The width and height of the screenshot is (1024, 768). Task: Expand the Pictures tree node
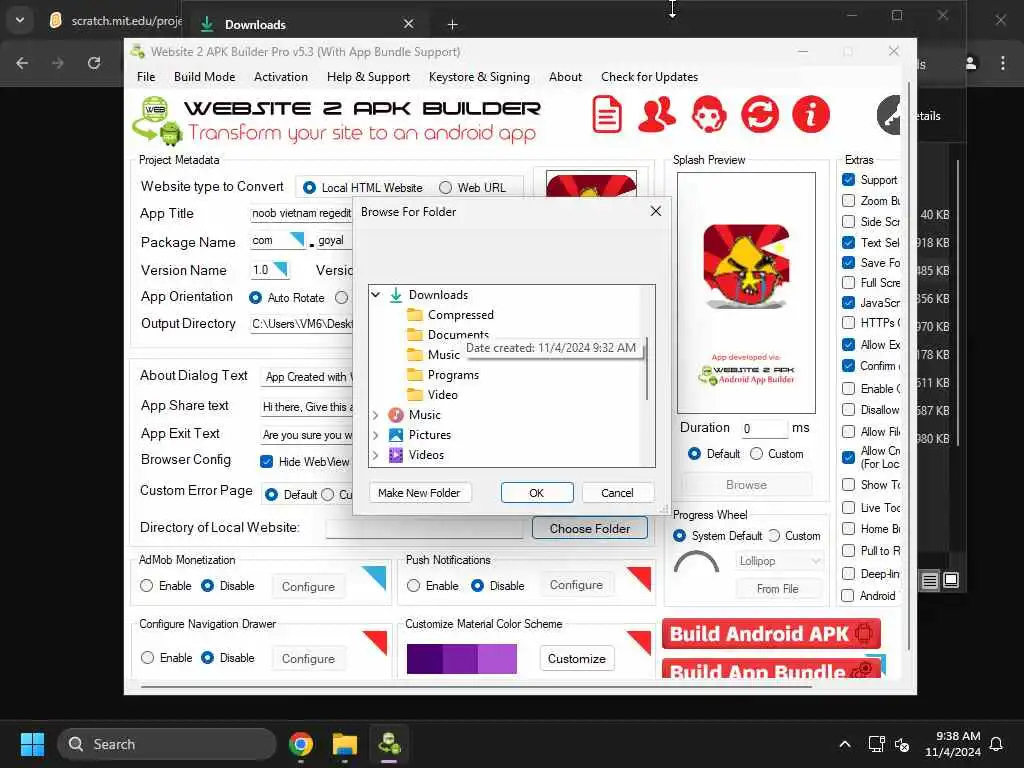(376, 435)
